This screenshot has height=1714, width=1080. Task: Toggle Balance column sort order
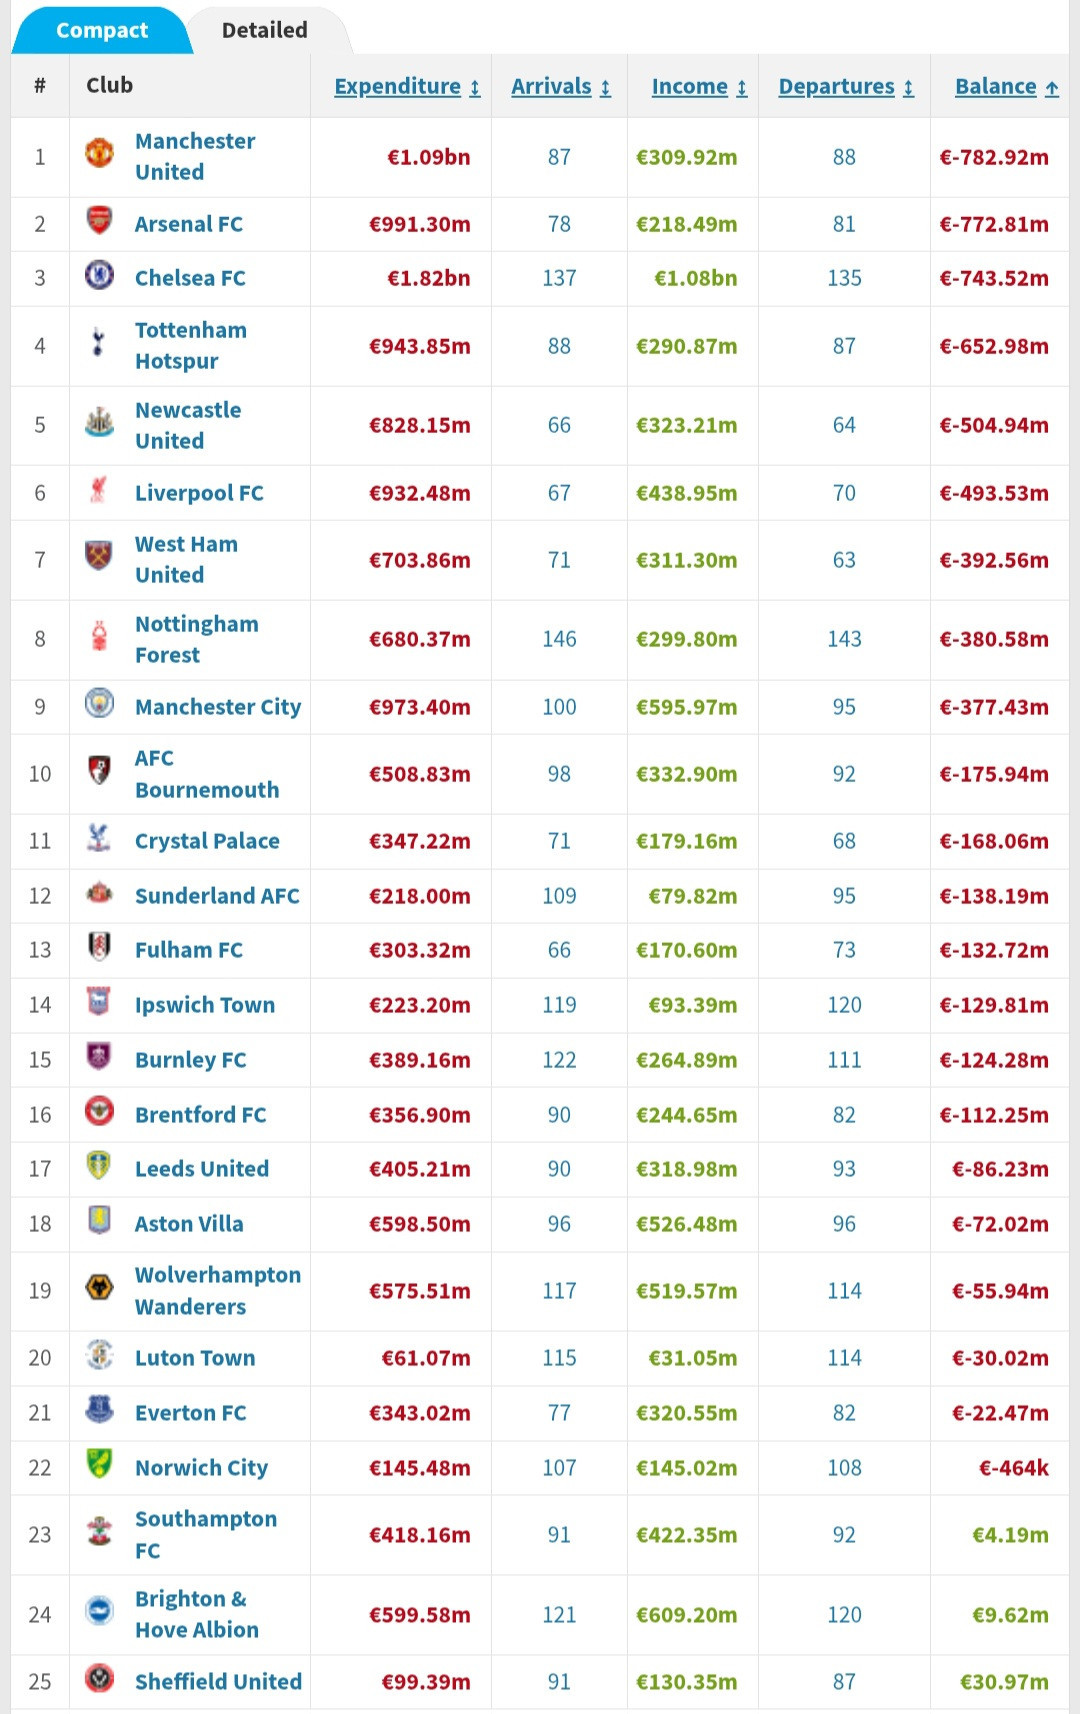click(x=1006, y=87)
